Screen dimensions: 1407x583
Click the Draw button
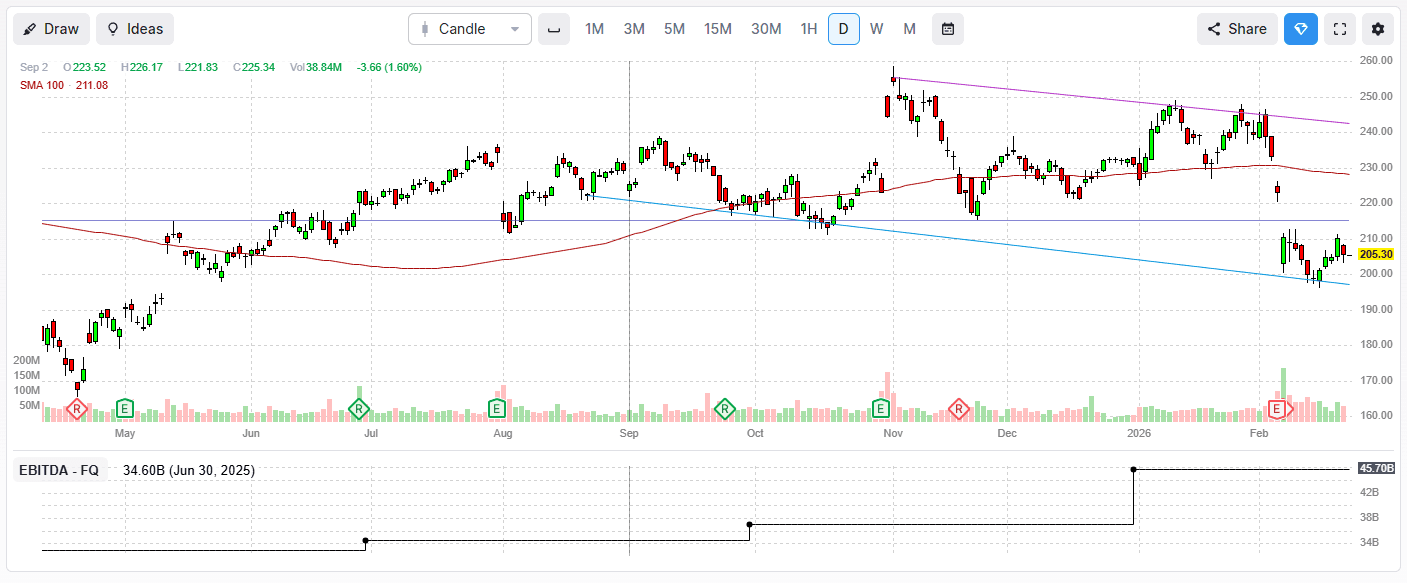click(x=51, y=28)
